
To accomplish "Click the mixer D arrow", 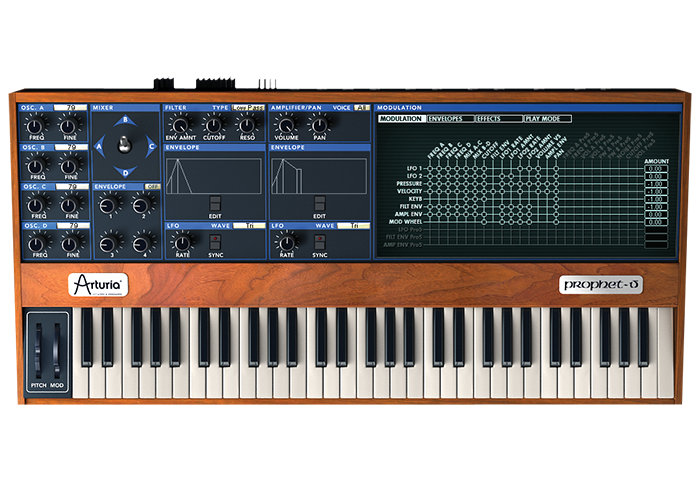I will pyautogui.click(x=125, y=172).
